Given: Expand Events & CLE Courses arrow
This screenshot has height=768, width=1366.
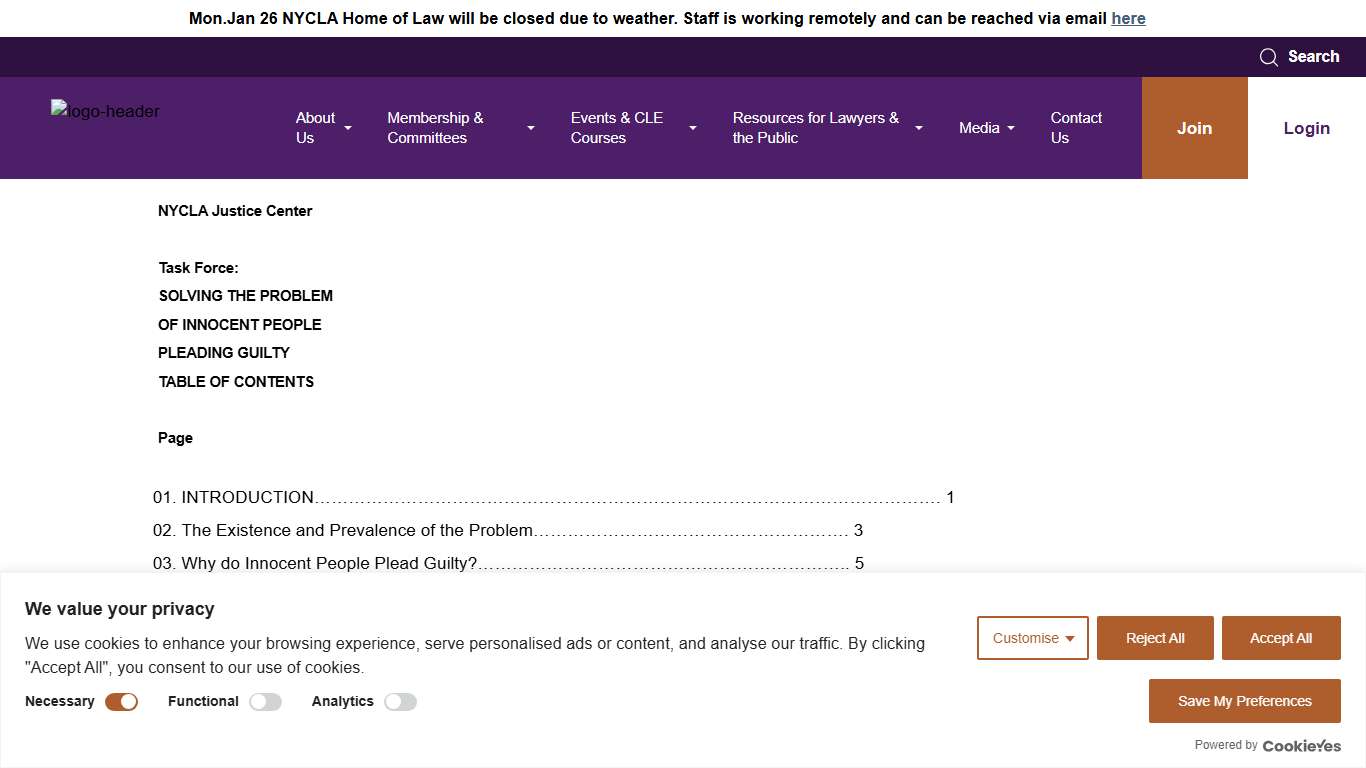Looking at the screenshot, I should 693,128.
